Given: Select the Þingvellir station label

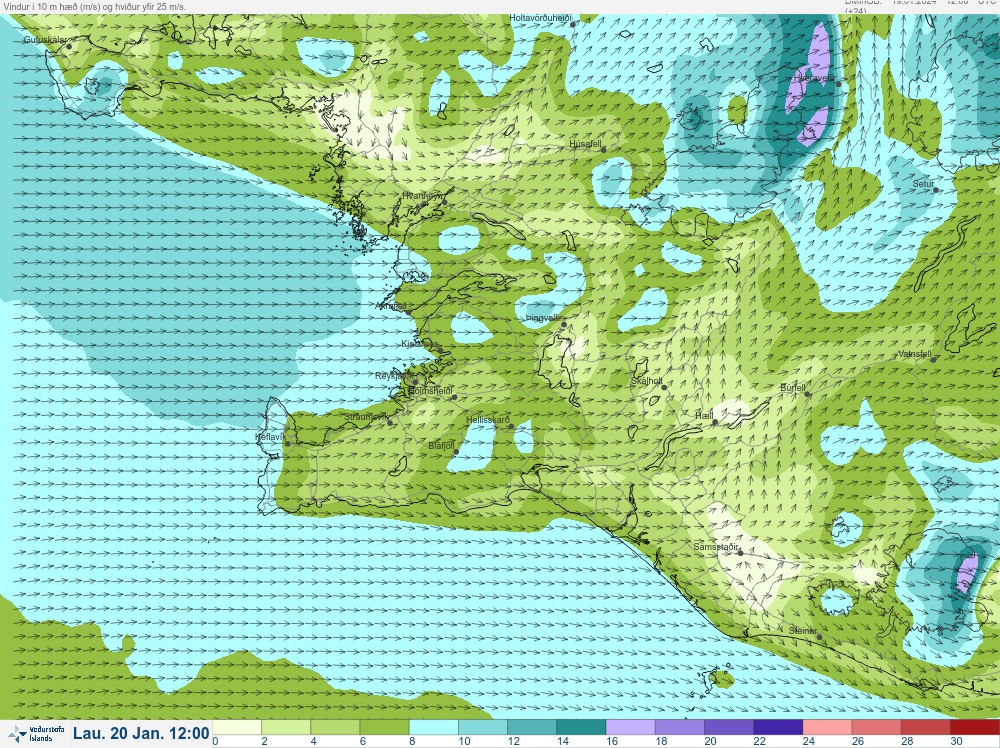Looking at the screenshot, I should click(x=543, y=318).
